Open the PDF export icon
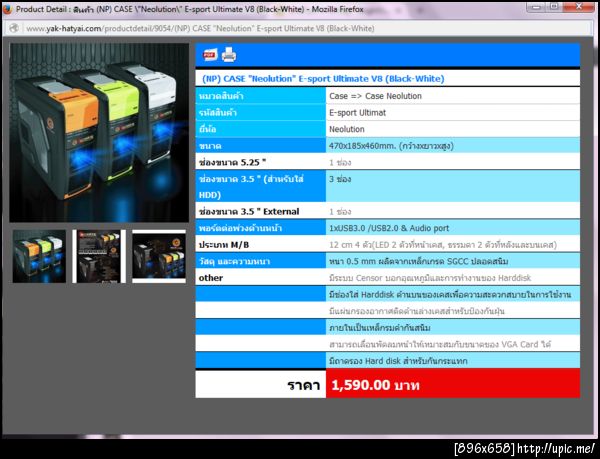The height and width of the screenshot is (459, 600). coord(210,55)
